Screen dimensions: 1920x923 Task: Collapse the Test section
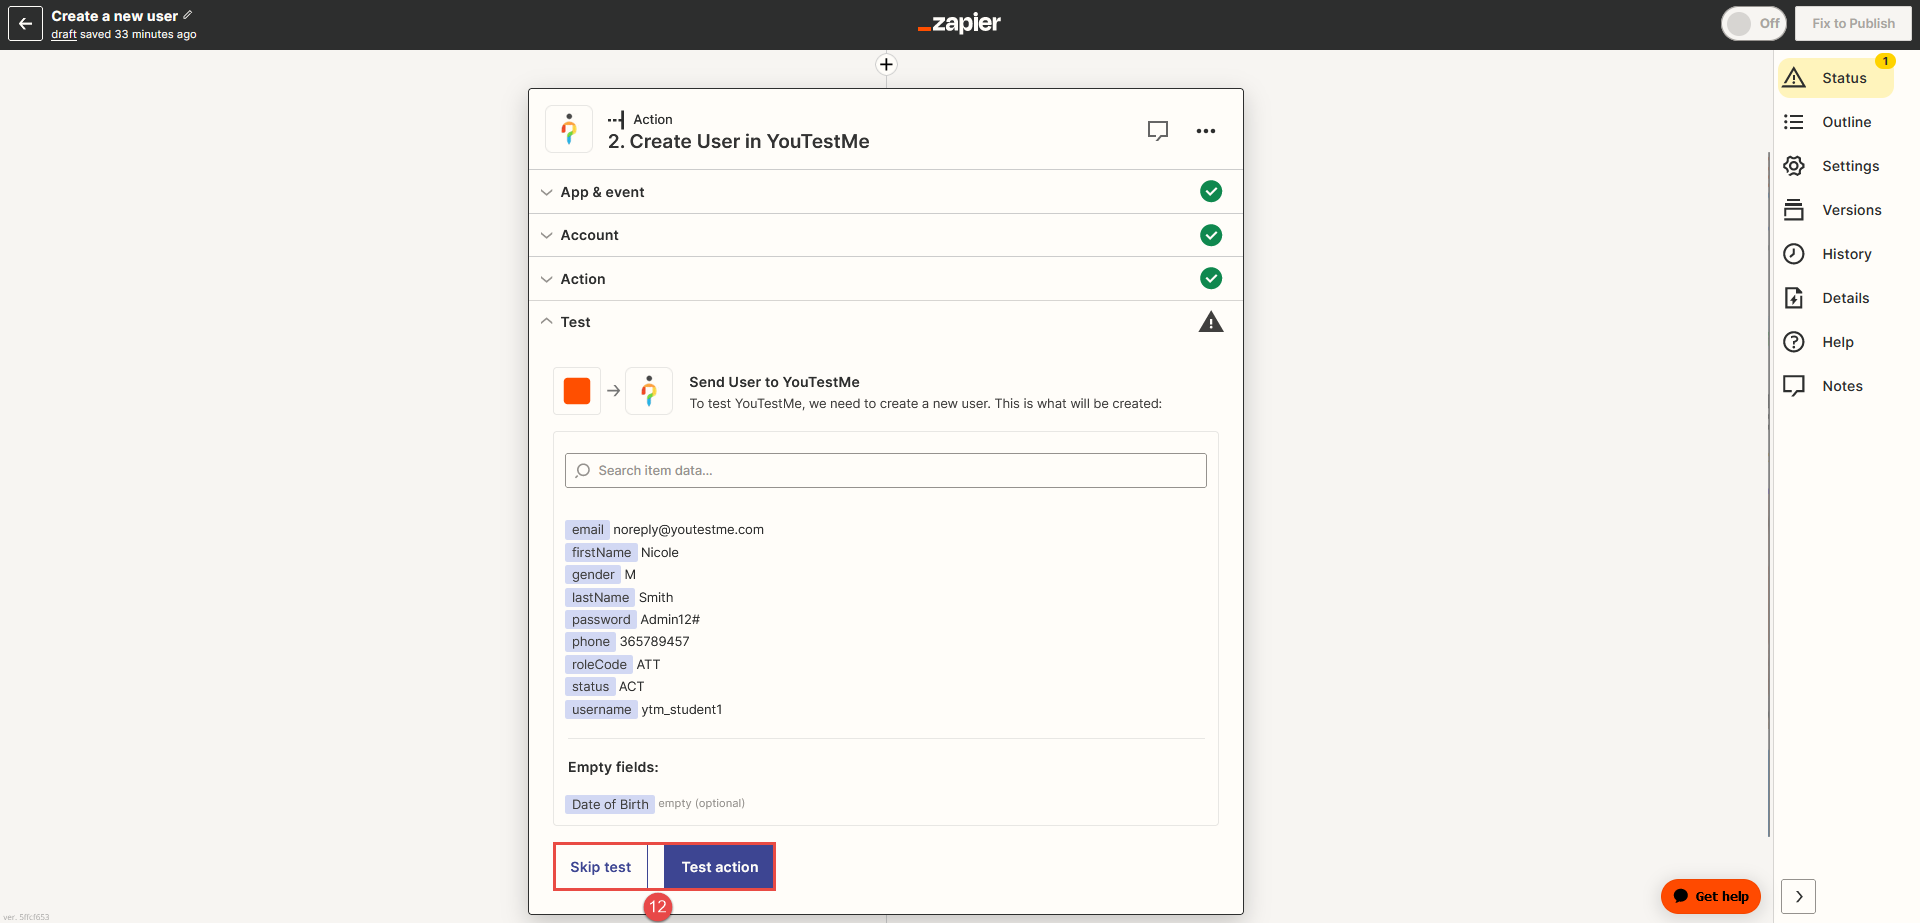885,322
